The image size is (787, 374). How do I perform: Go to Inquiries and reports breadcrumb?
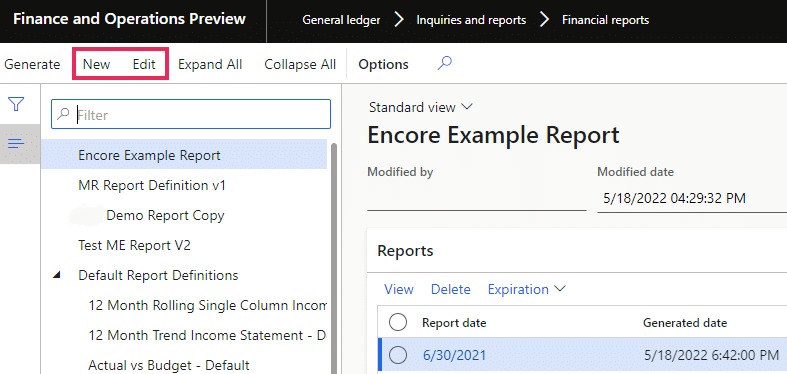(x=471, y=20)
